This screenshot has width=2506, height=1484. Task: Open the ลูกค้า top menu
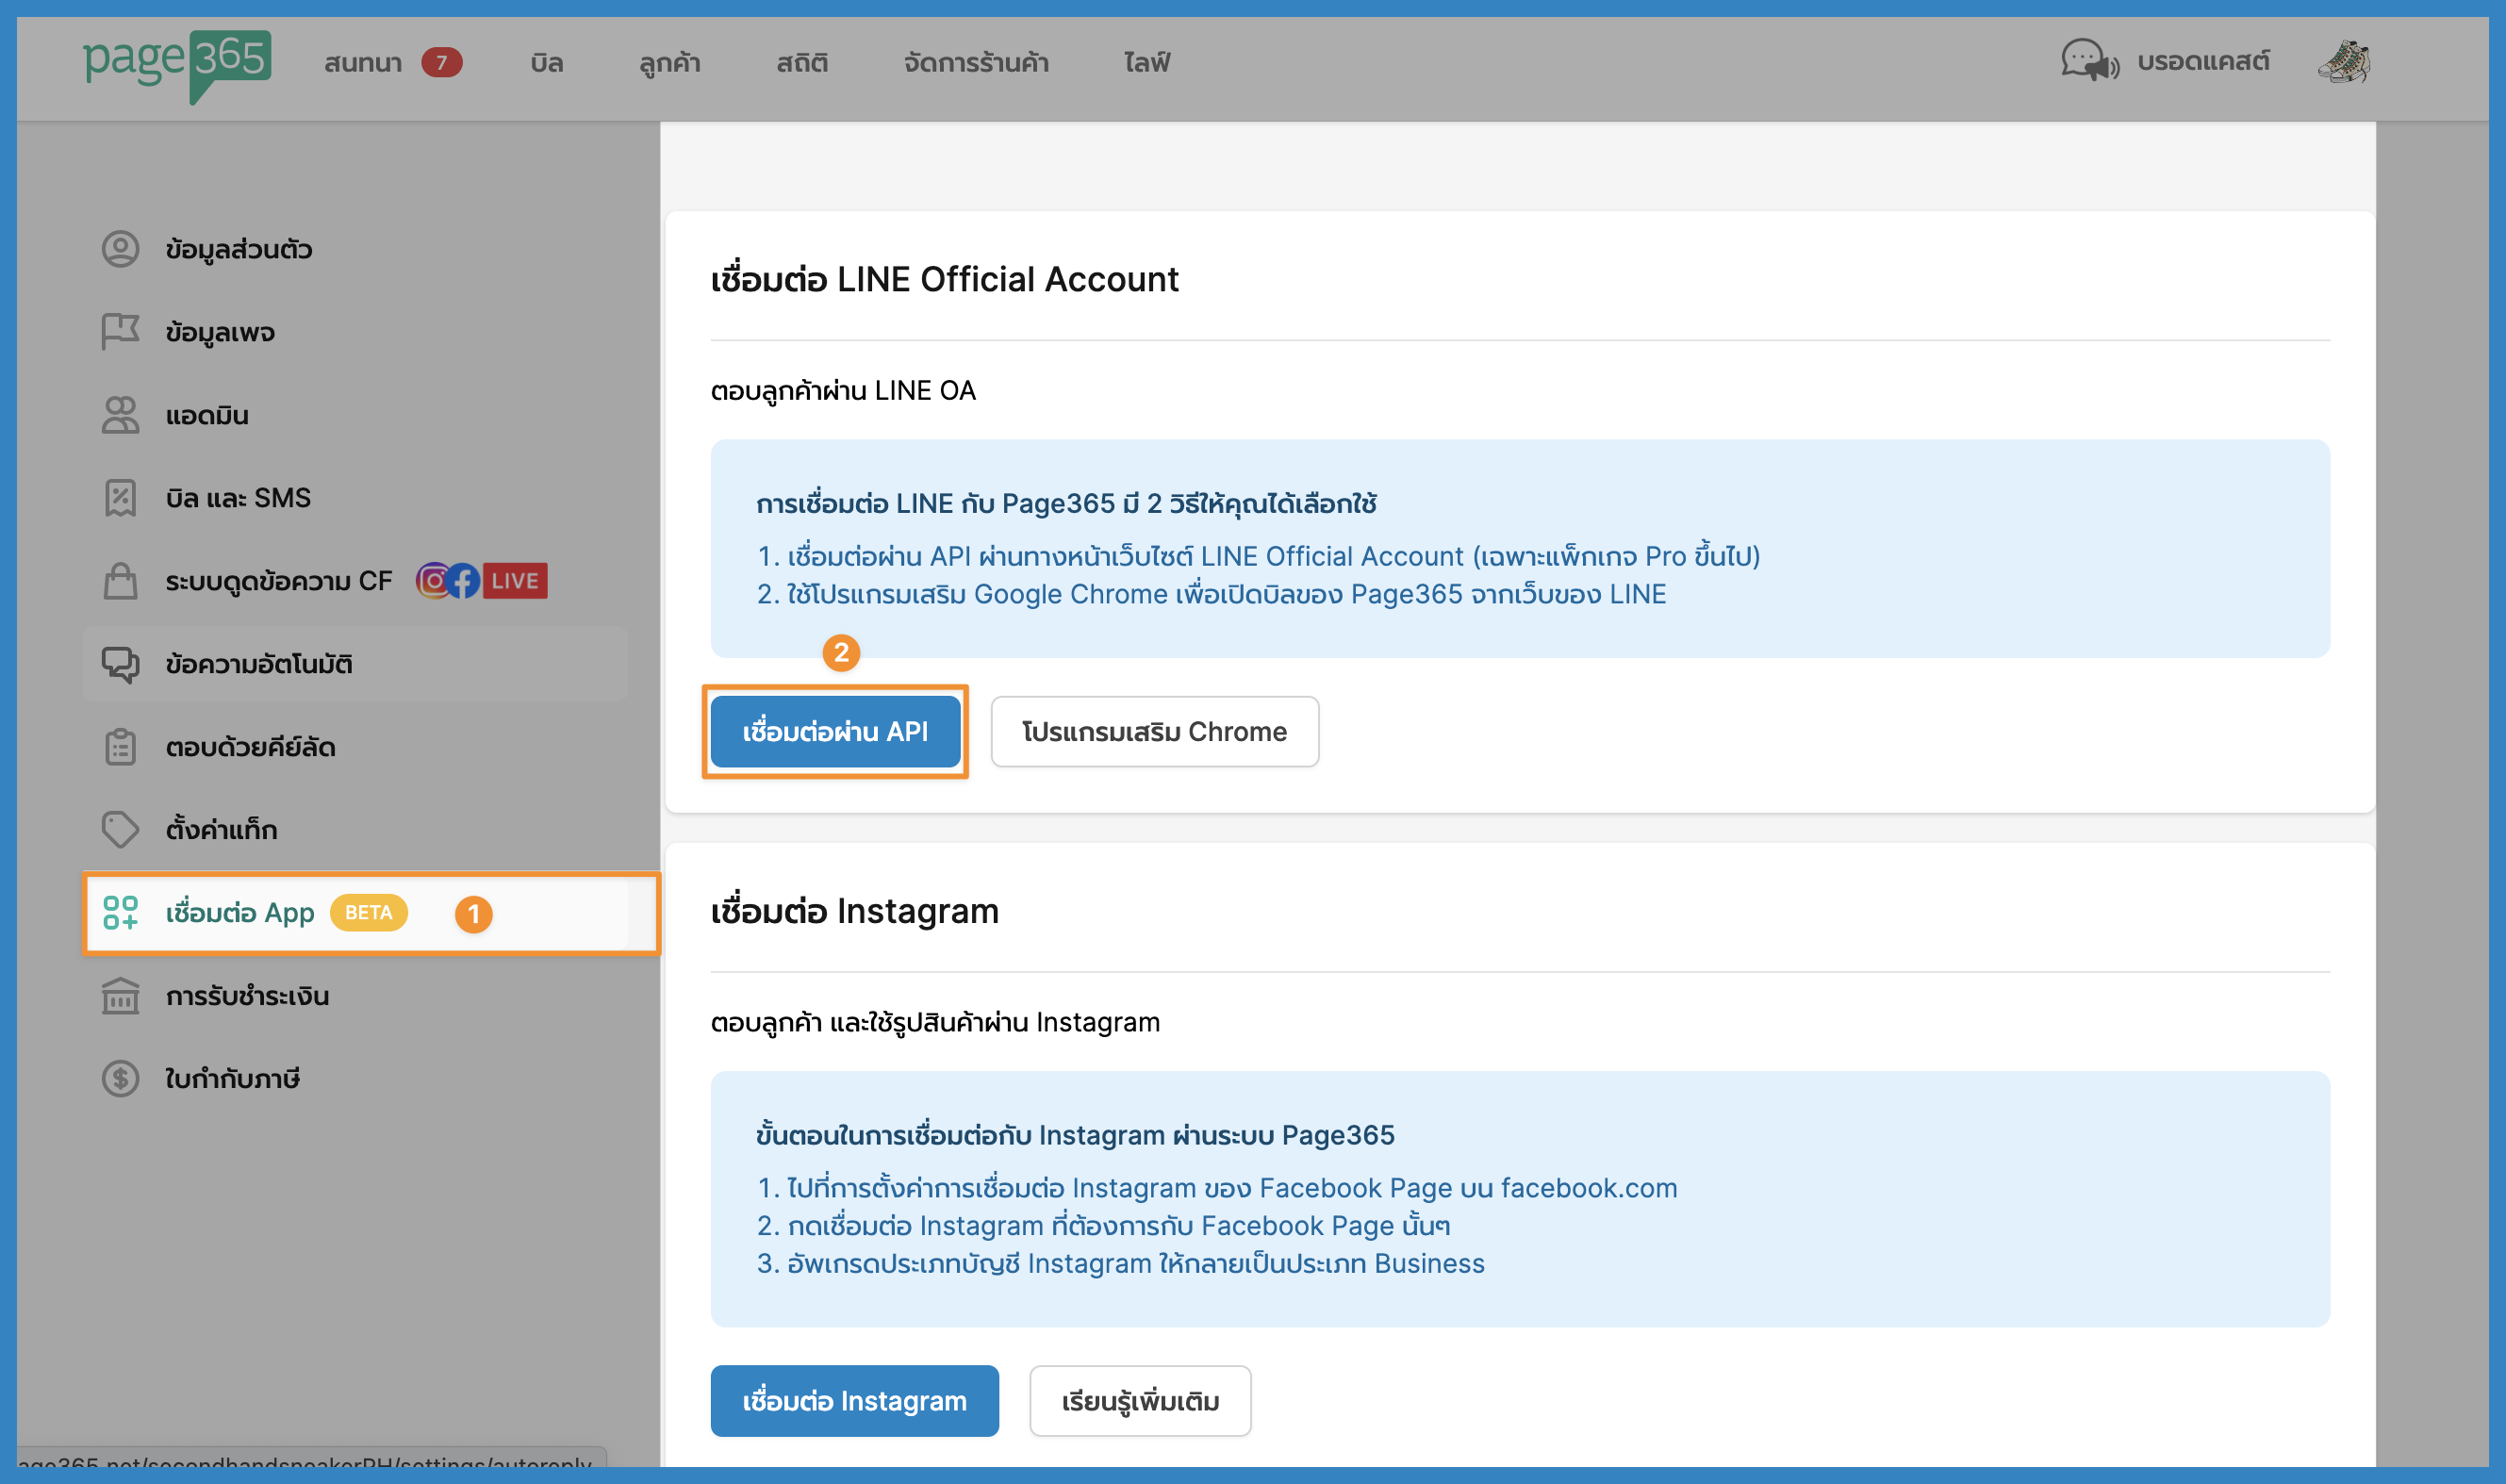670,63
